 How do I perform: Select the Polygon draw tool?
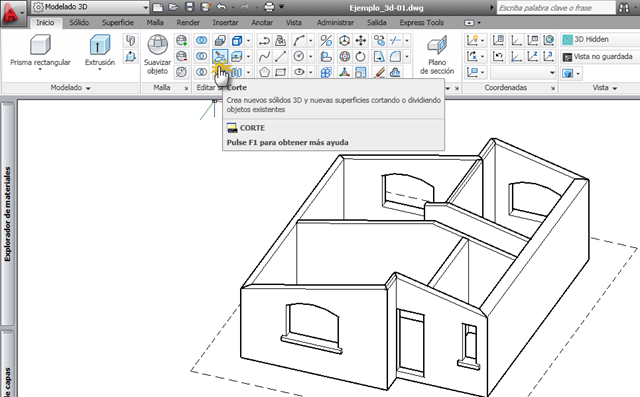coord(264,73)
